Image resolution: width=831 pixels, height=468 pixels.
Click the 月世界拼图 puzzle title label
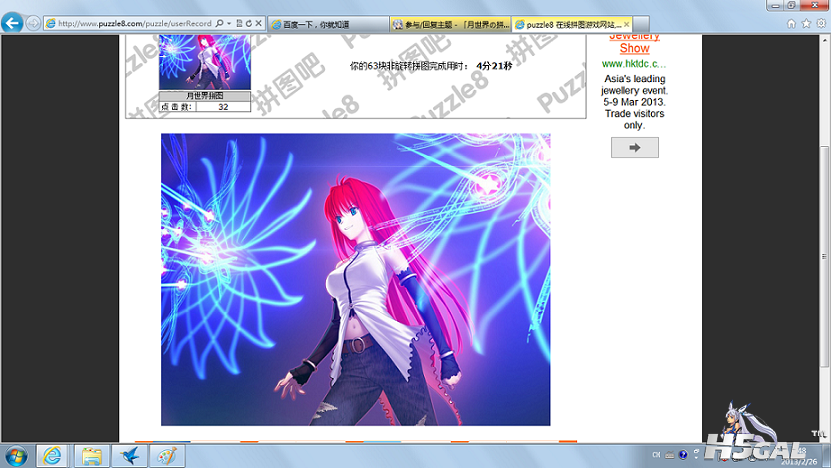[205, 96]
